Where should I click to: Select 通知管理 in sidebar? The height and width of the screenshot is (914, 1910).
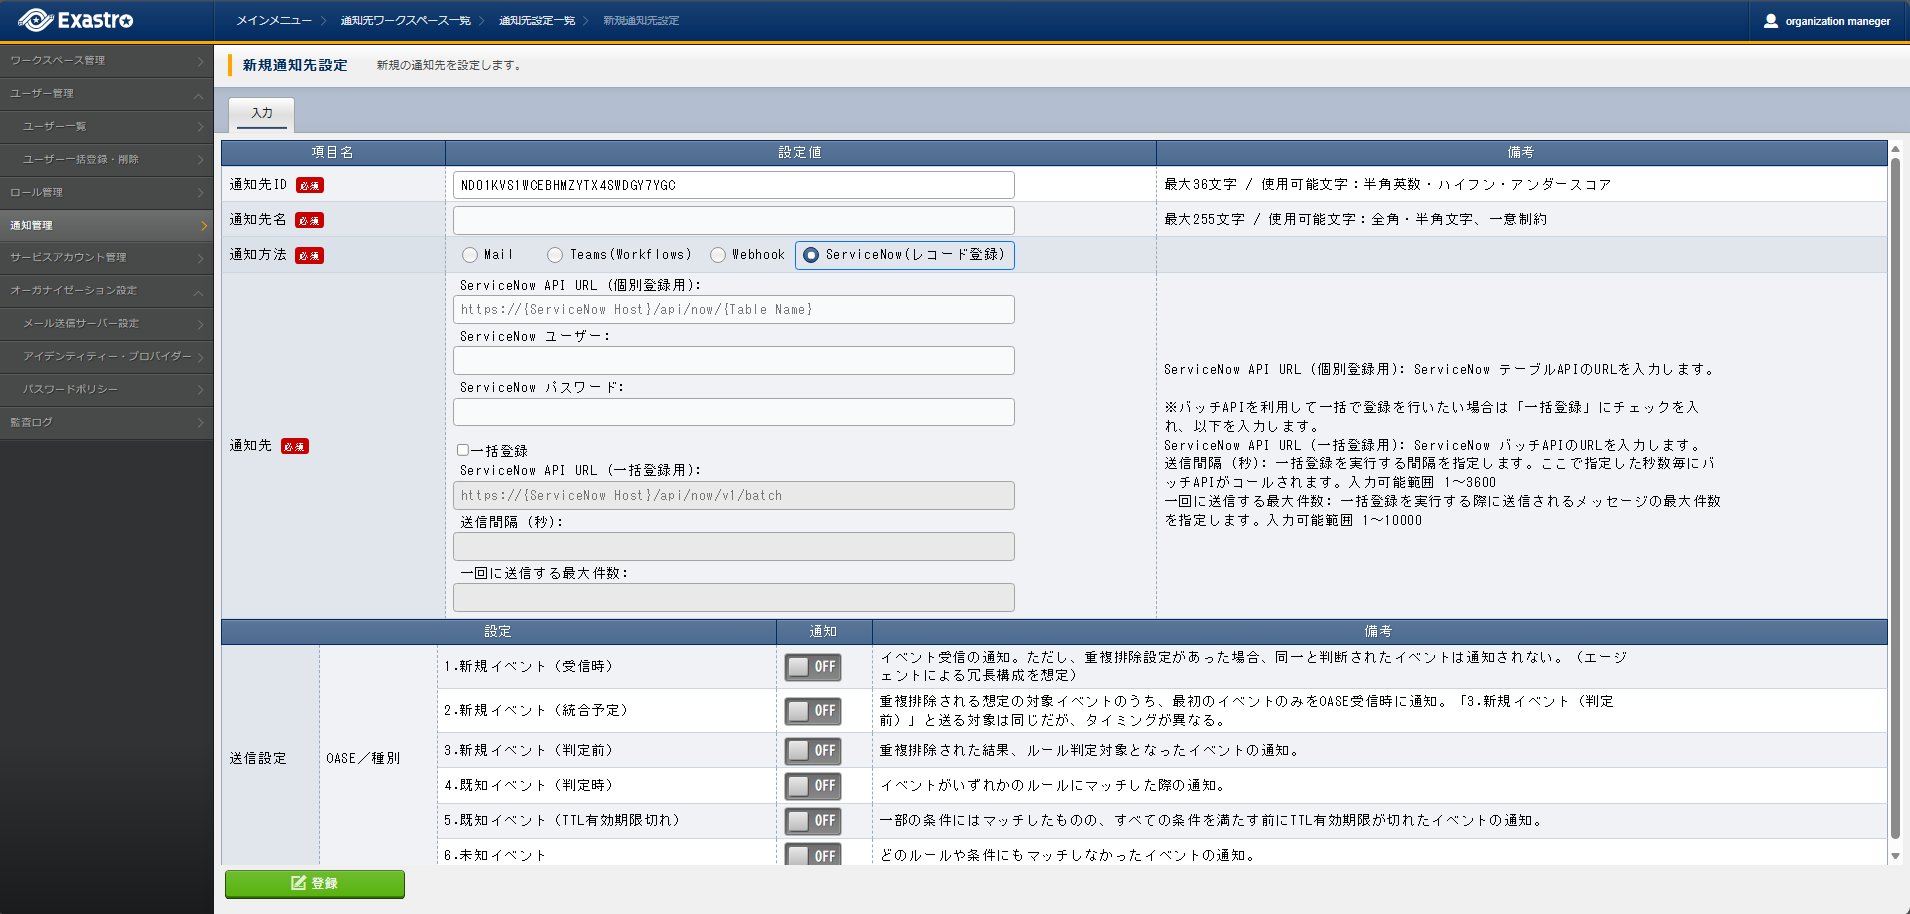point(107,226)
